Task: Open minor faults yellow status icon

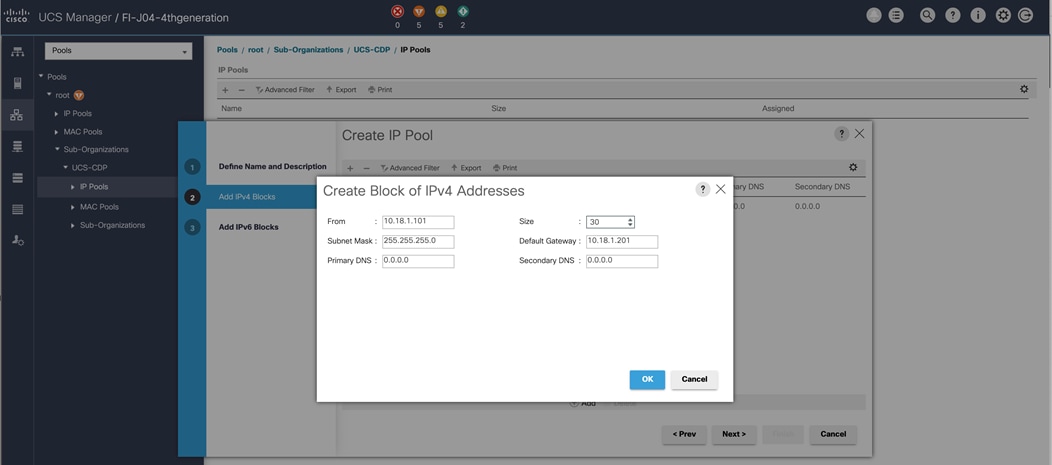Action: click(441, 11)
